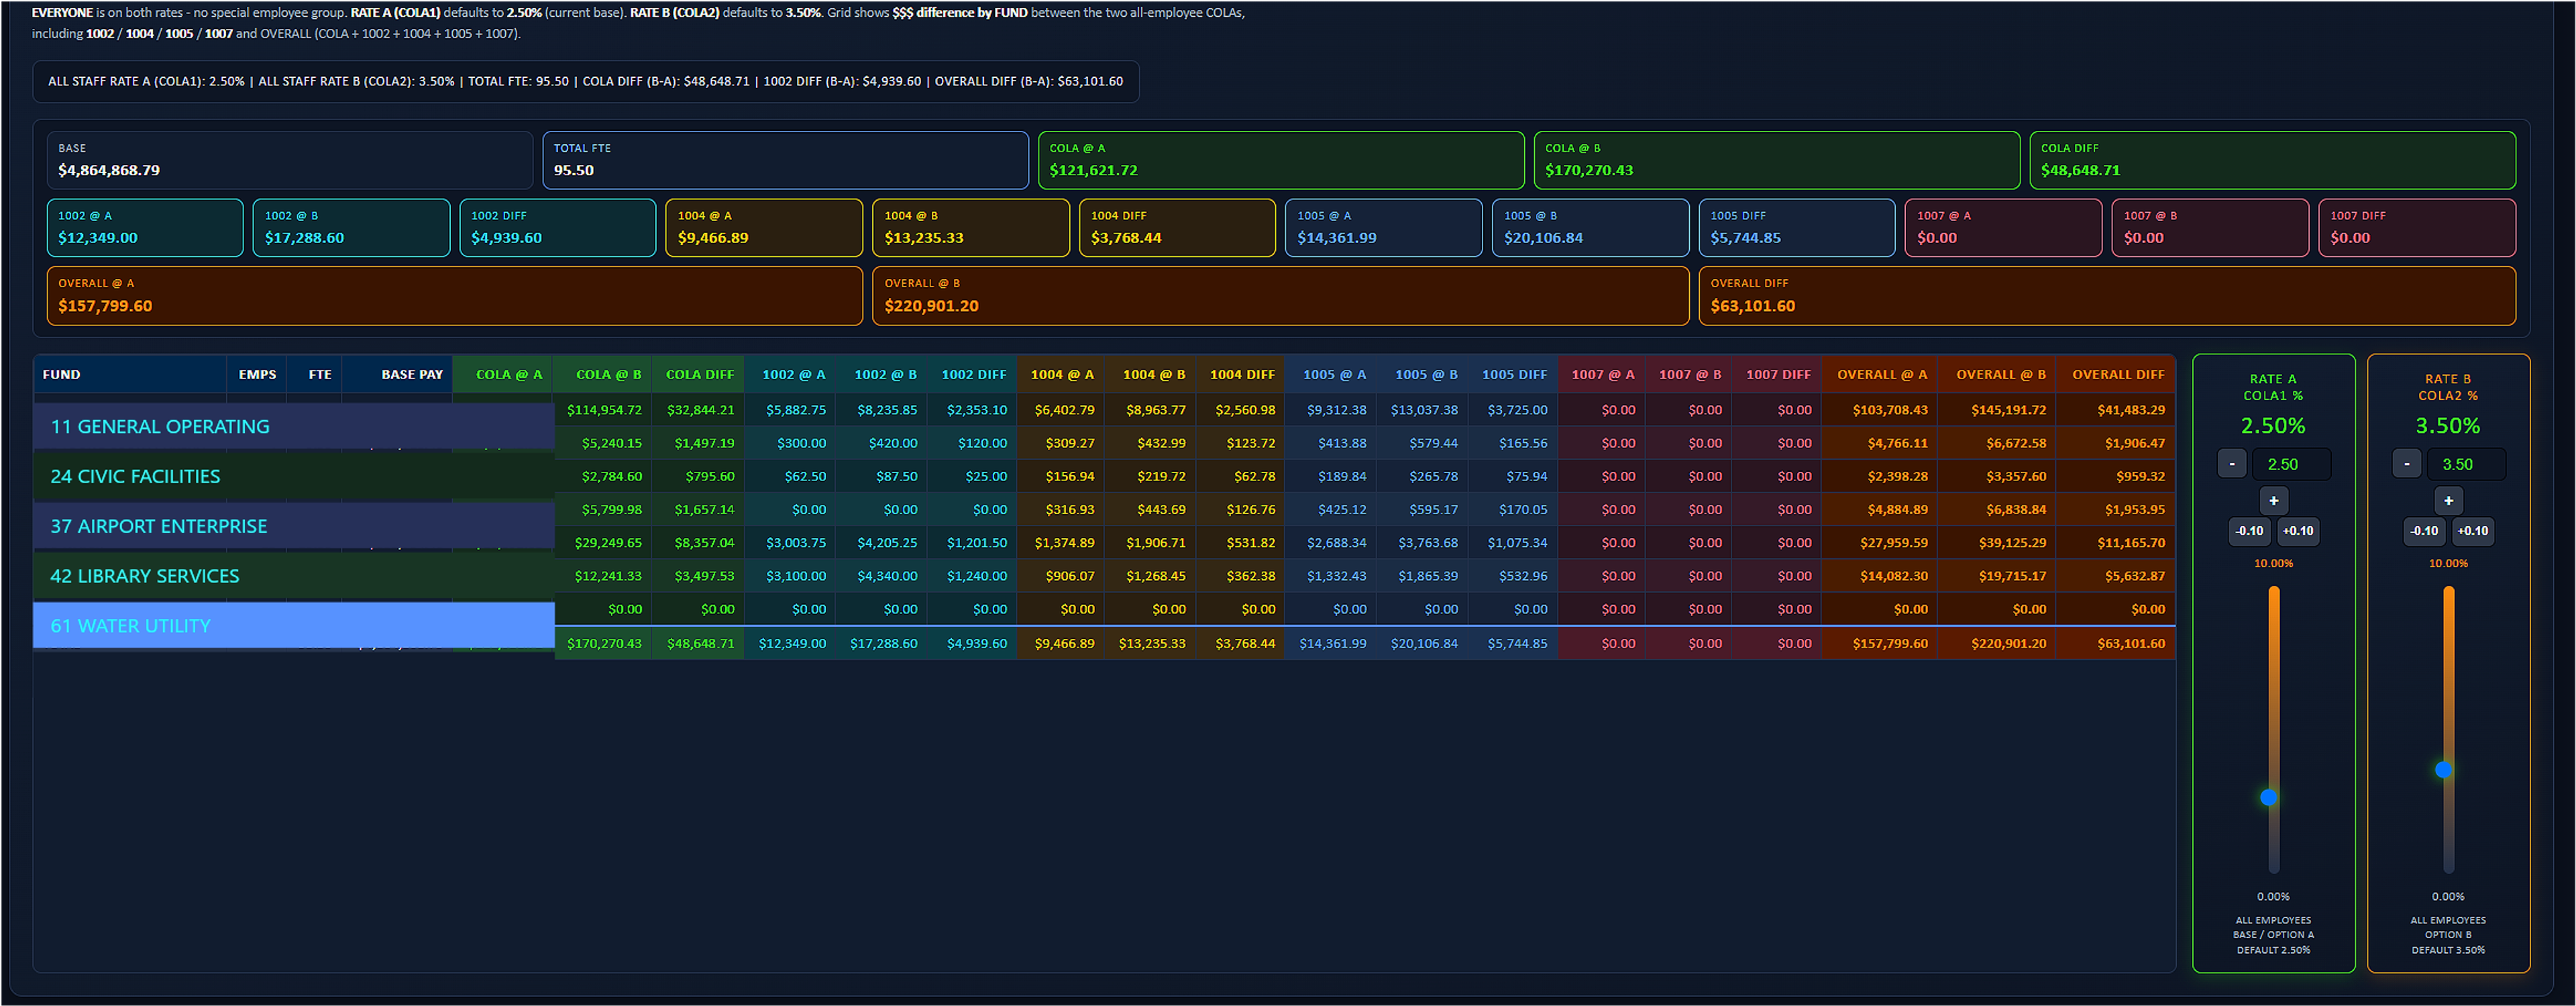Expand the 24 Civic Facilities fund row
The image size is (2576, 1006).
[294, 476]
